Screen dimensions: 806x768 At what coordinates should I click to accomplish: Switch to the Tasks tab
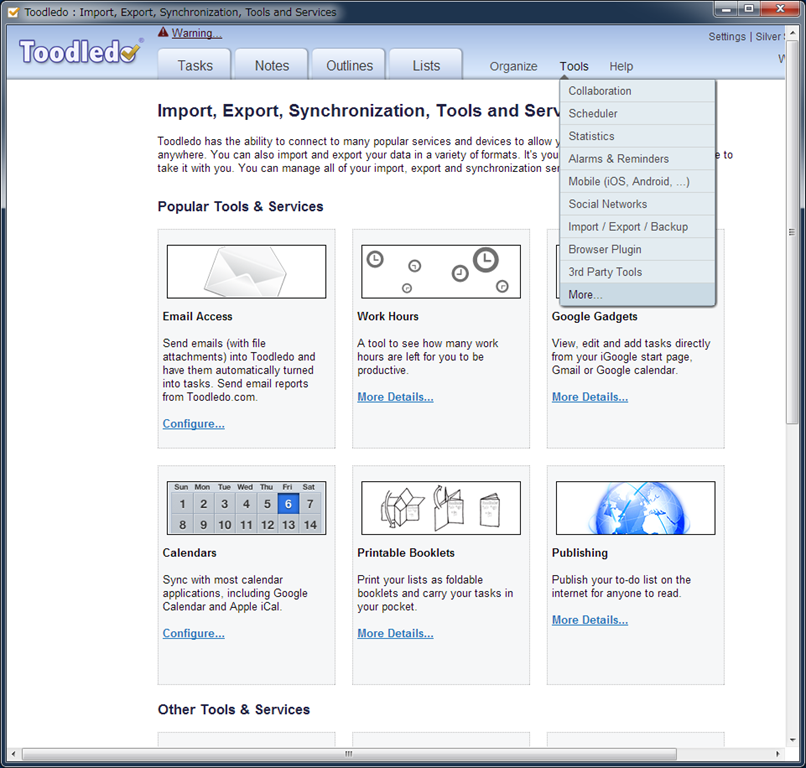(x=195, y=65)
